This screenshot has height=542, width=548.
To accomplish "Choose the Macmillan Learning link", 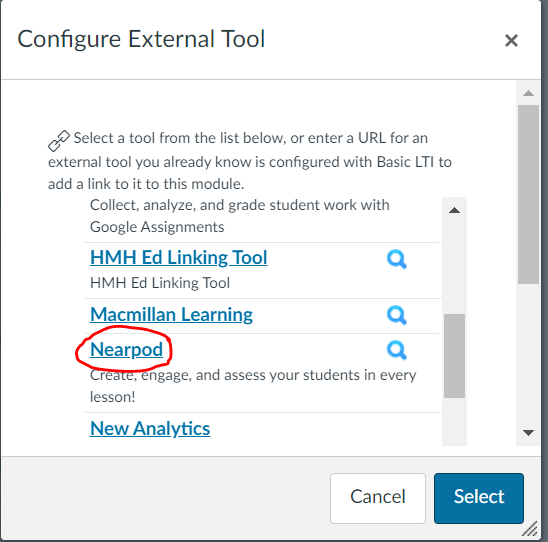I will pos(171,314).
